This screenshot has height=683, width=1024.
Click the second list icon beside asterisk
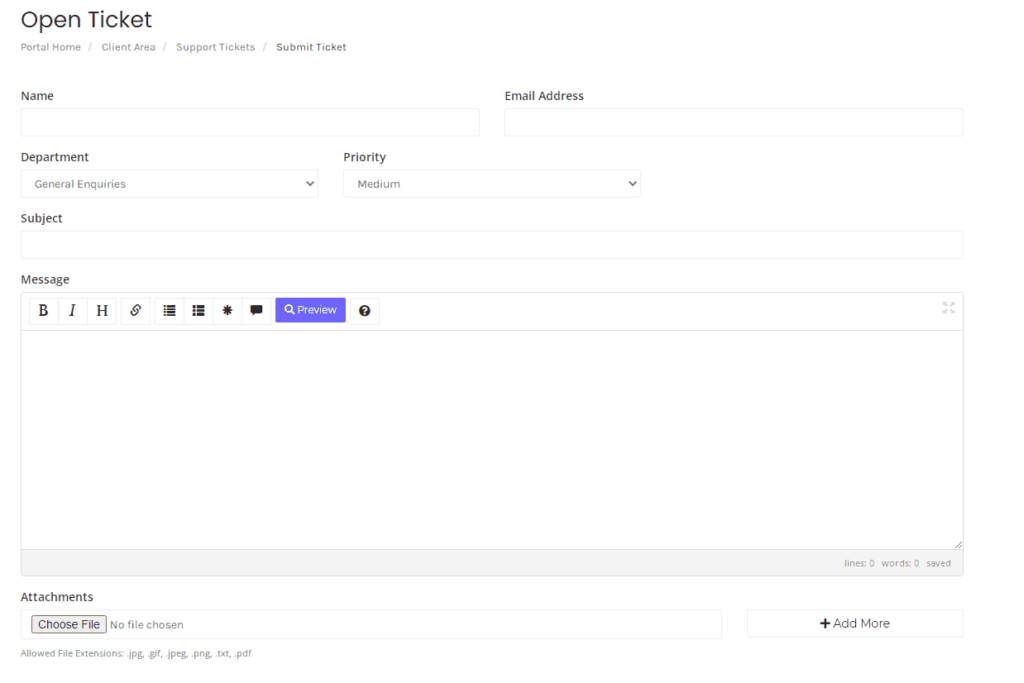[x=198, y=311]
